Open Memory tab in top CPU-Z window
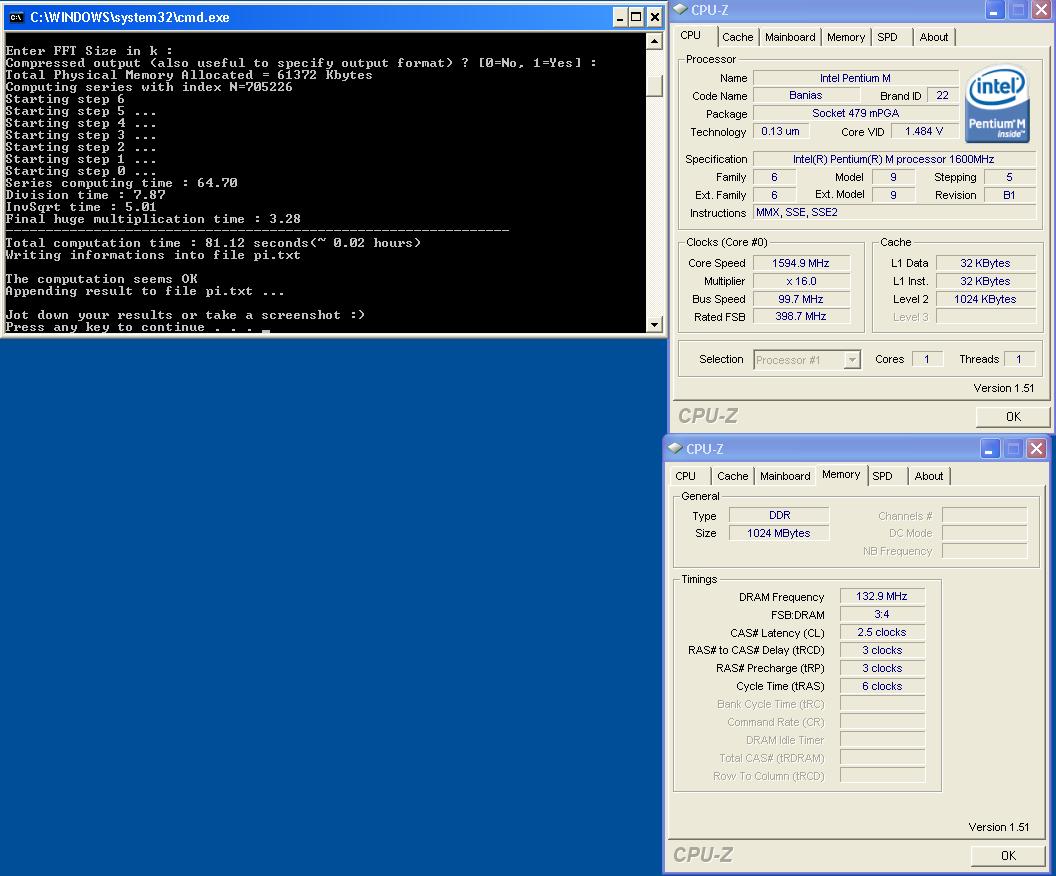This screenshot has width=1056, height=876. 846,37
